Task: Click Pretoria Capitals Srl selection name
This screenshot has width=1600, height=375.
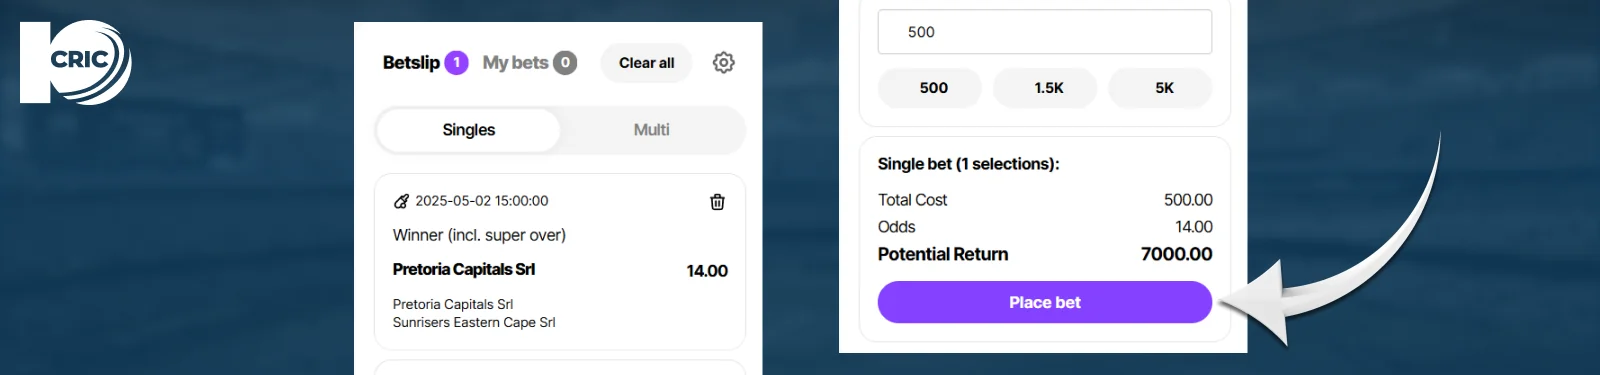Action: 464,269
